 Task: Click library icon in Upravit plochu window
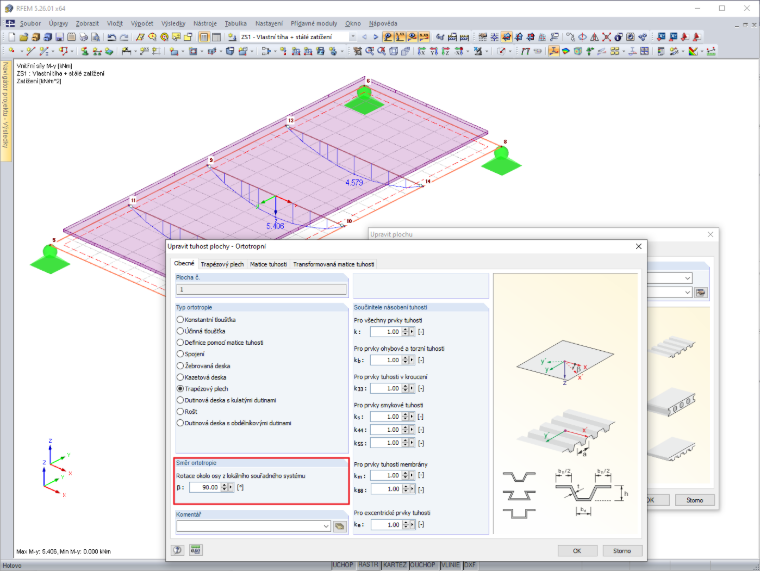(701, 292)
